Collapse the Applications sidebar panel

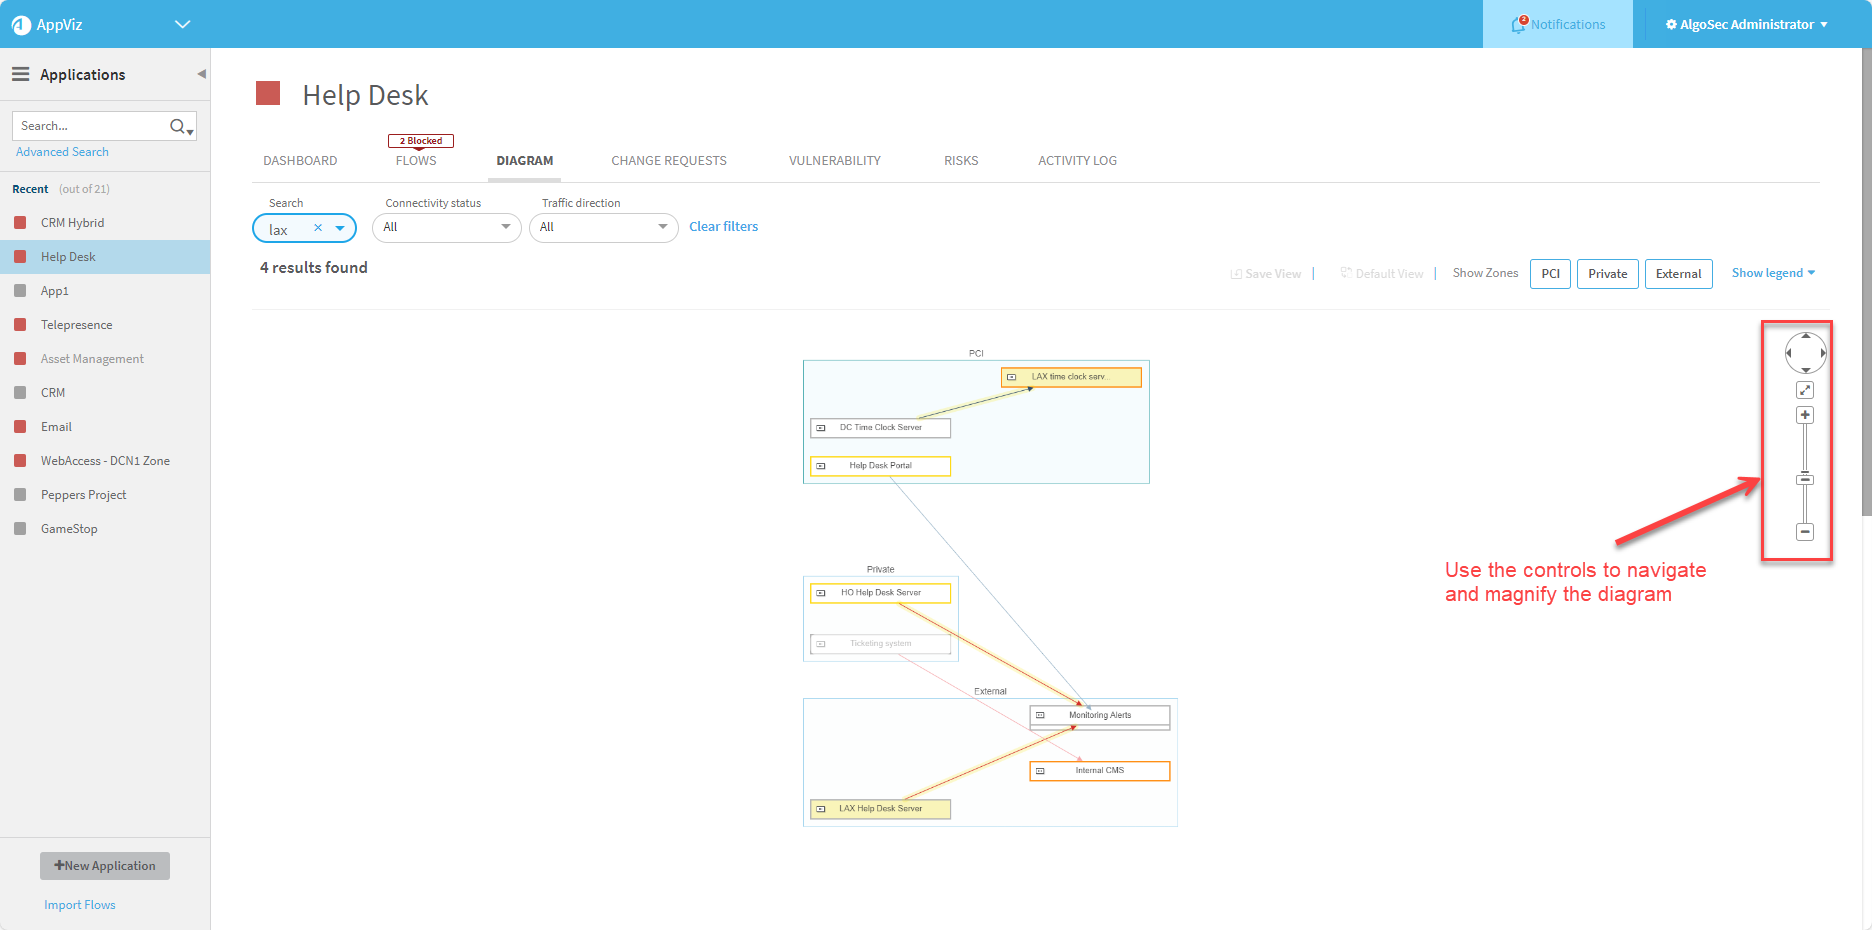[201, 74]
